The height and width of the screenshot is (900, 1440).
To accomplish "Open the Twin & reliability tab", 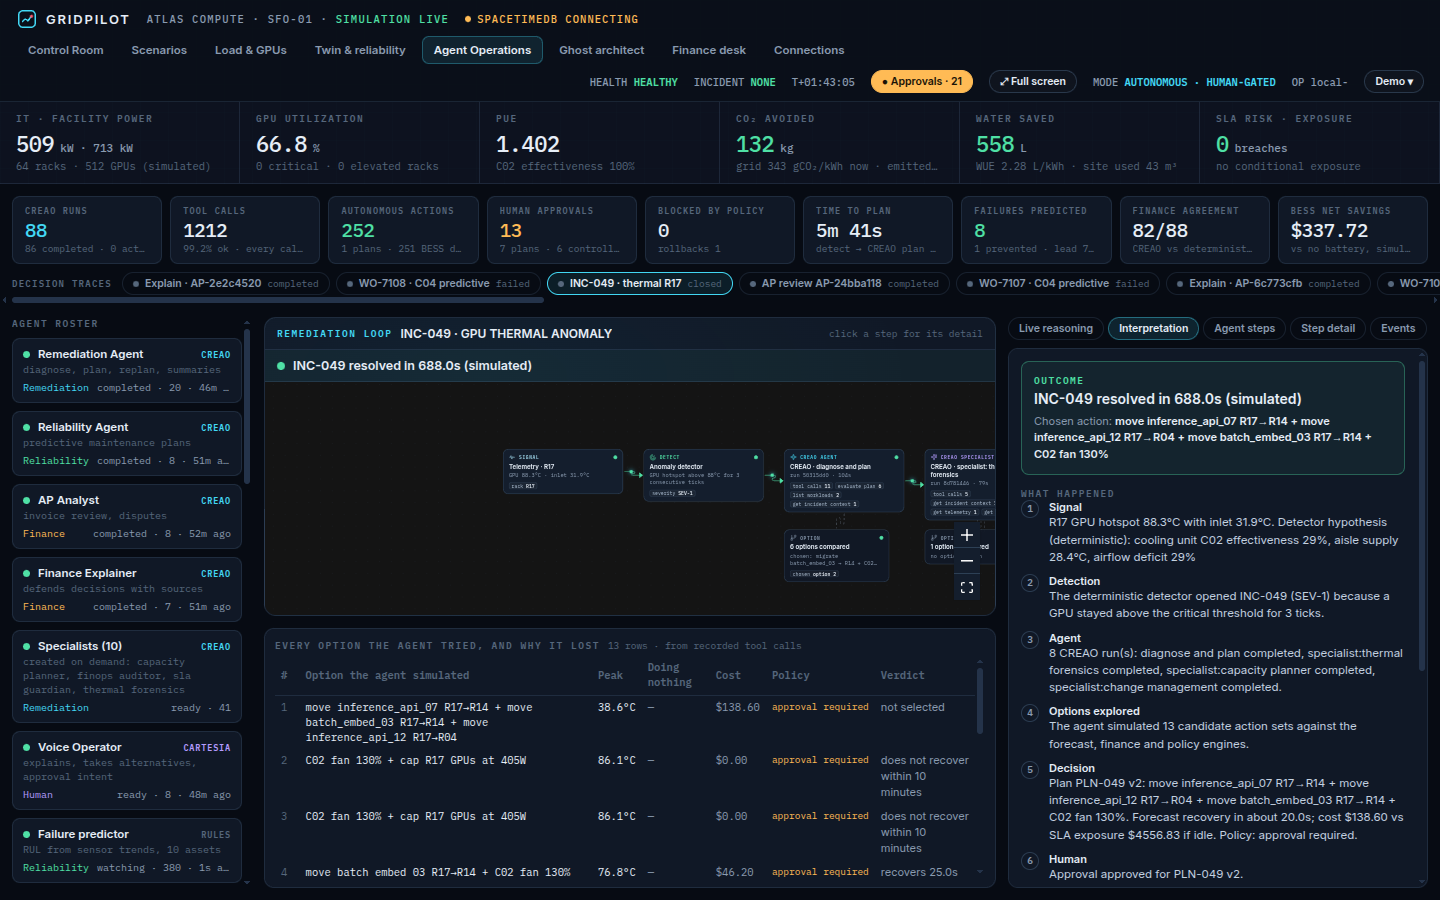I will click(x=360, y=50).
